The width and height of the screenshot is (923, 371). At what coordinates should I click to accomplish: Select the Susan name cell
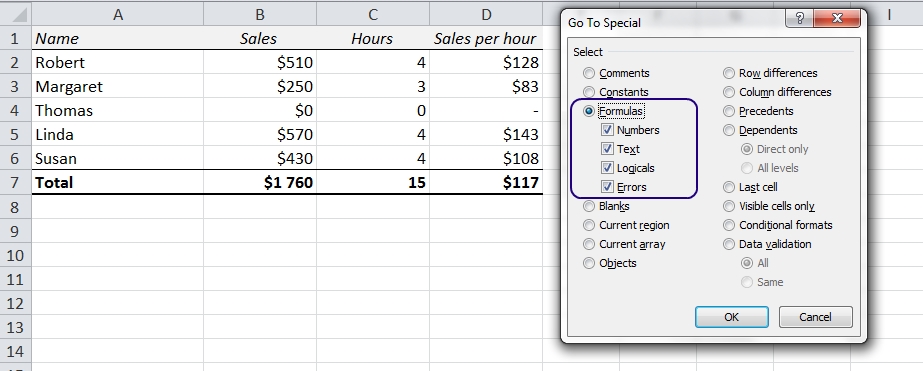(x=118, y=158)
